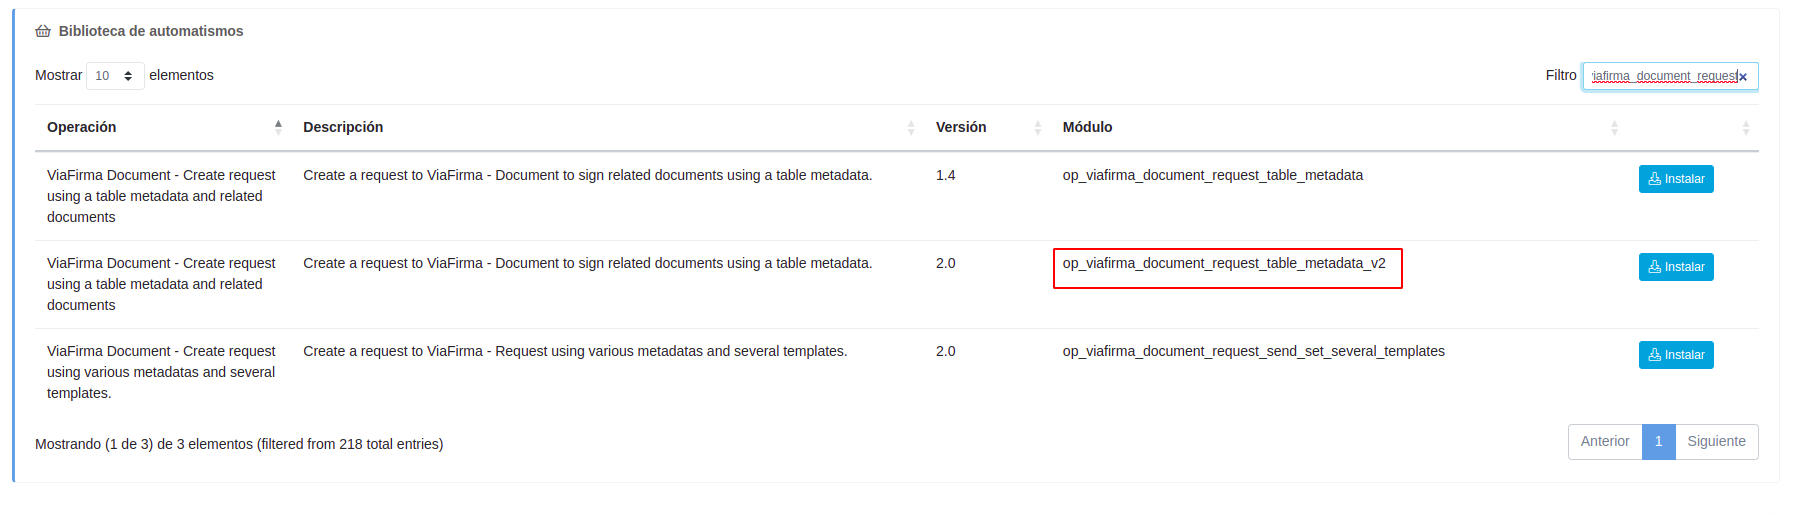Click the Versión header label
Viewport: 1803px width, 514px height.
(961, 127)
